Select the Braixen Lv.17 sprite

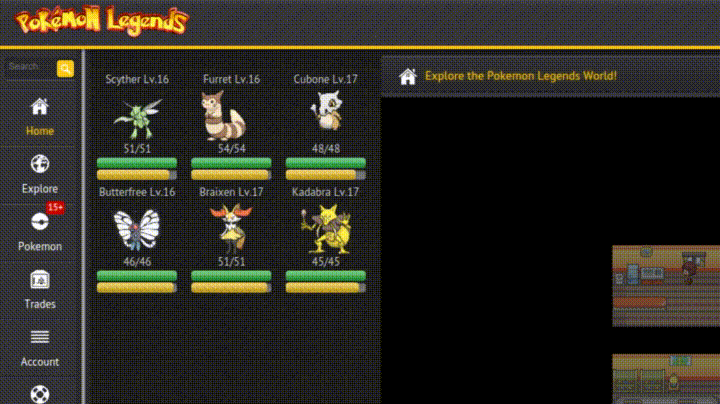[231, 228]
